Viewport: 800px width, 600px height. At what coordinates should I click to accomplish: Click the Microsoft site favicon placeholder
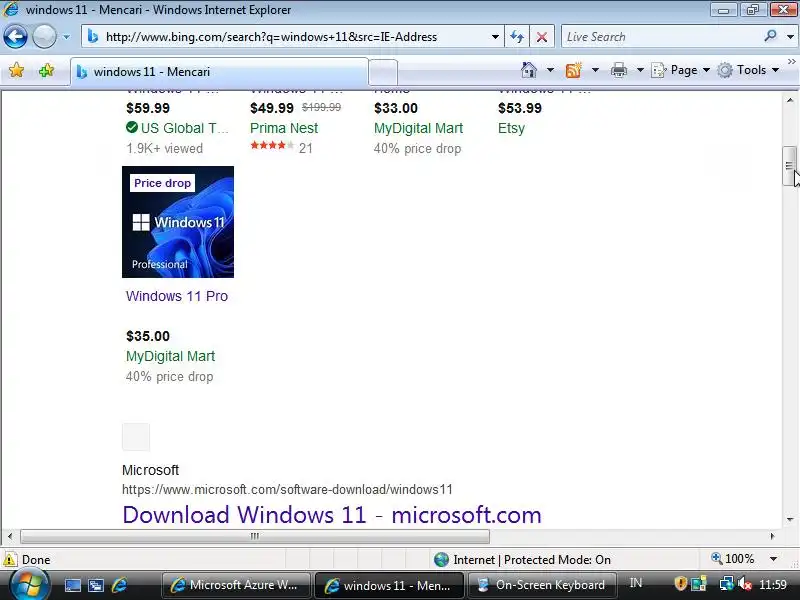point(136,437)
